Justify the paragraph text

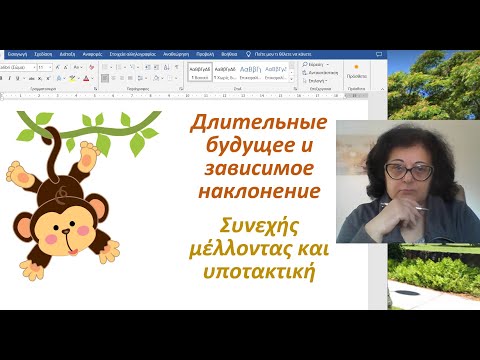130,78
